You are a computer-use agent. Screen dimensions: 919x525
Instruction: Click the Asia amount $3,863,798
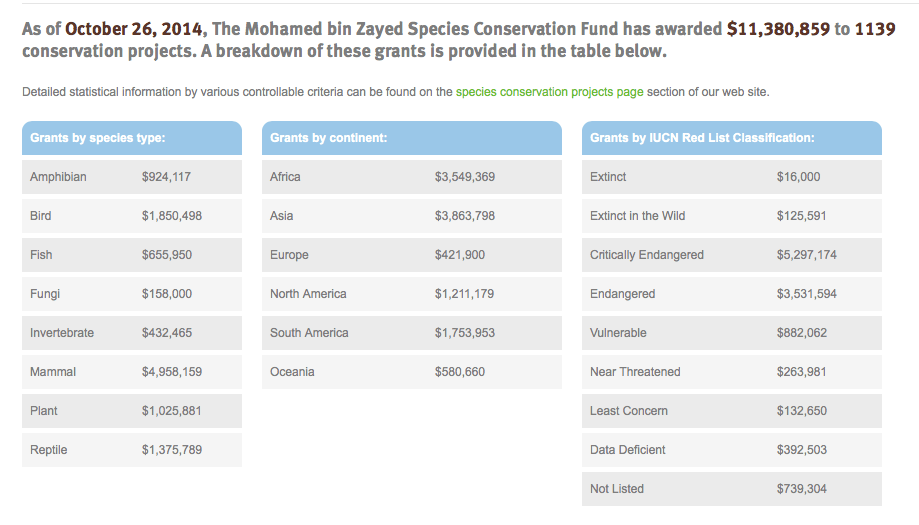465,216
